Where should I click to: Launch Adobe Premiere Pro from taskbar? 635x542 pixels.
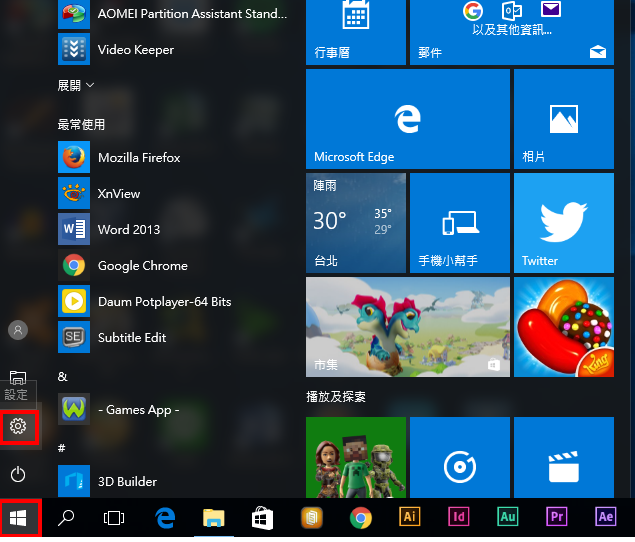pyautogui.click(x=557, y=516)
